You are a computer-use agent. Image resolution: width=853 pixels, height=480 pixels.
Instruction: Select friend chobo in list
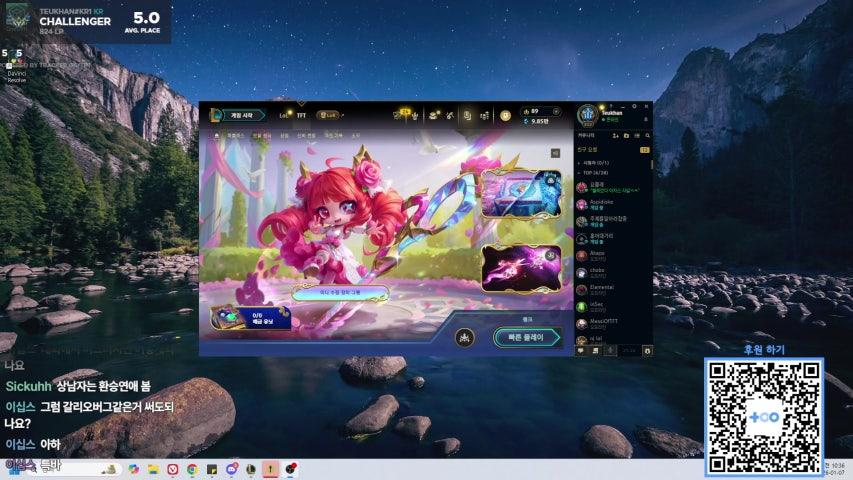coord(613,273)
